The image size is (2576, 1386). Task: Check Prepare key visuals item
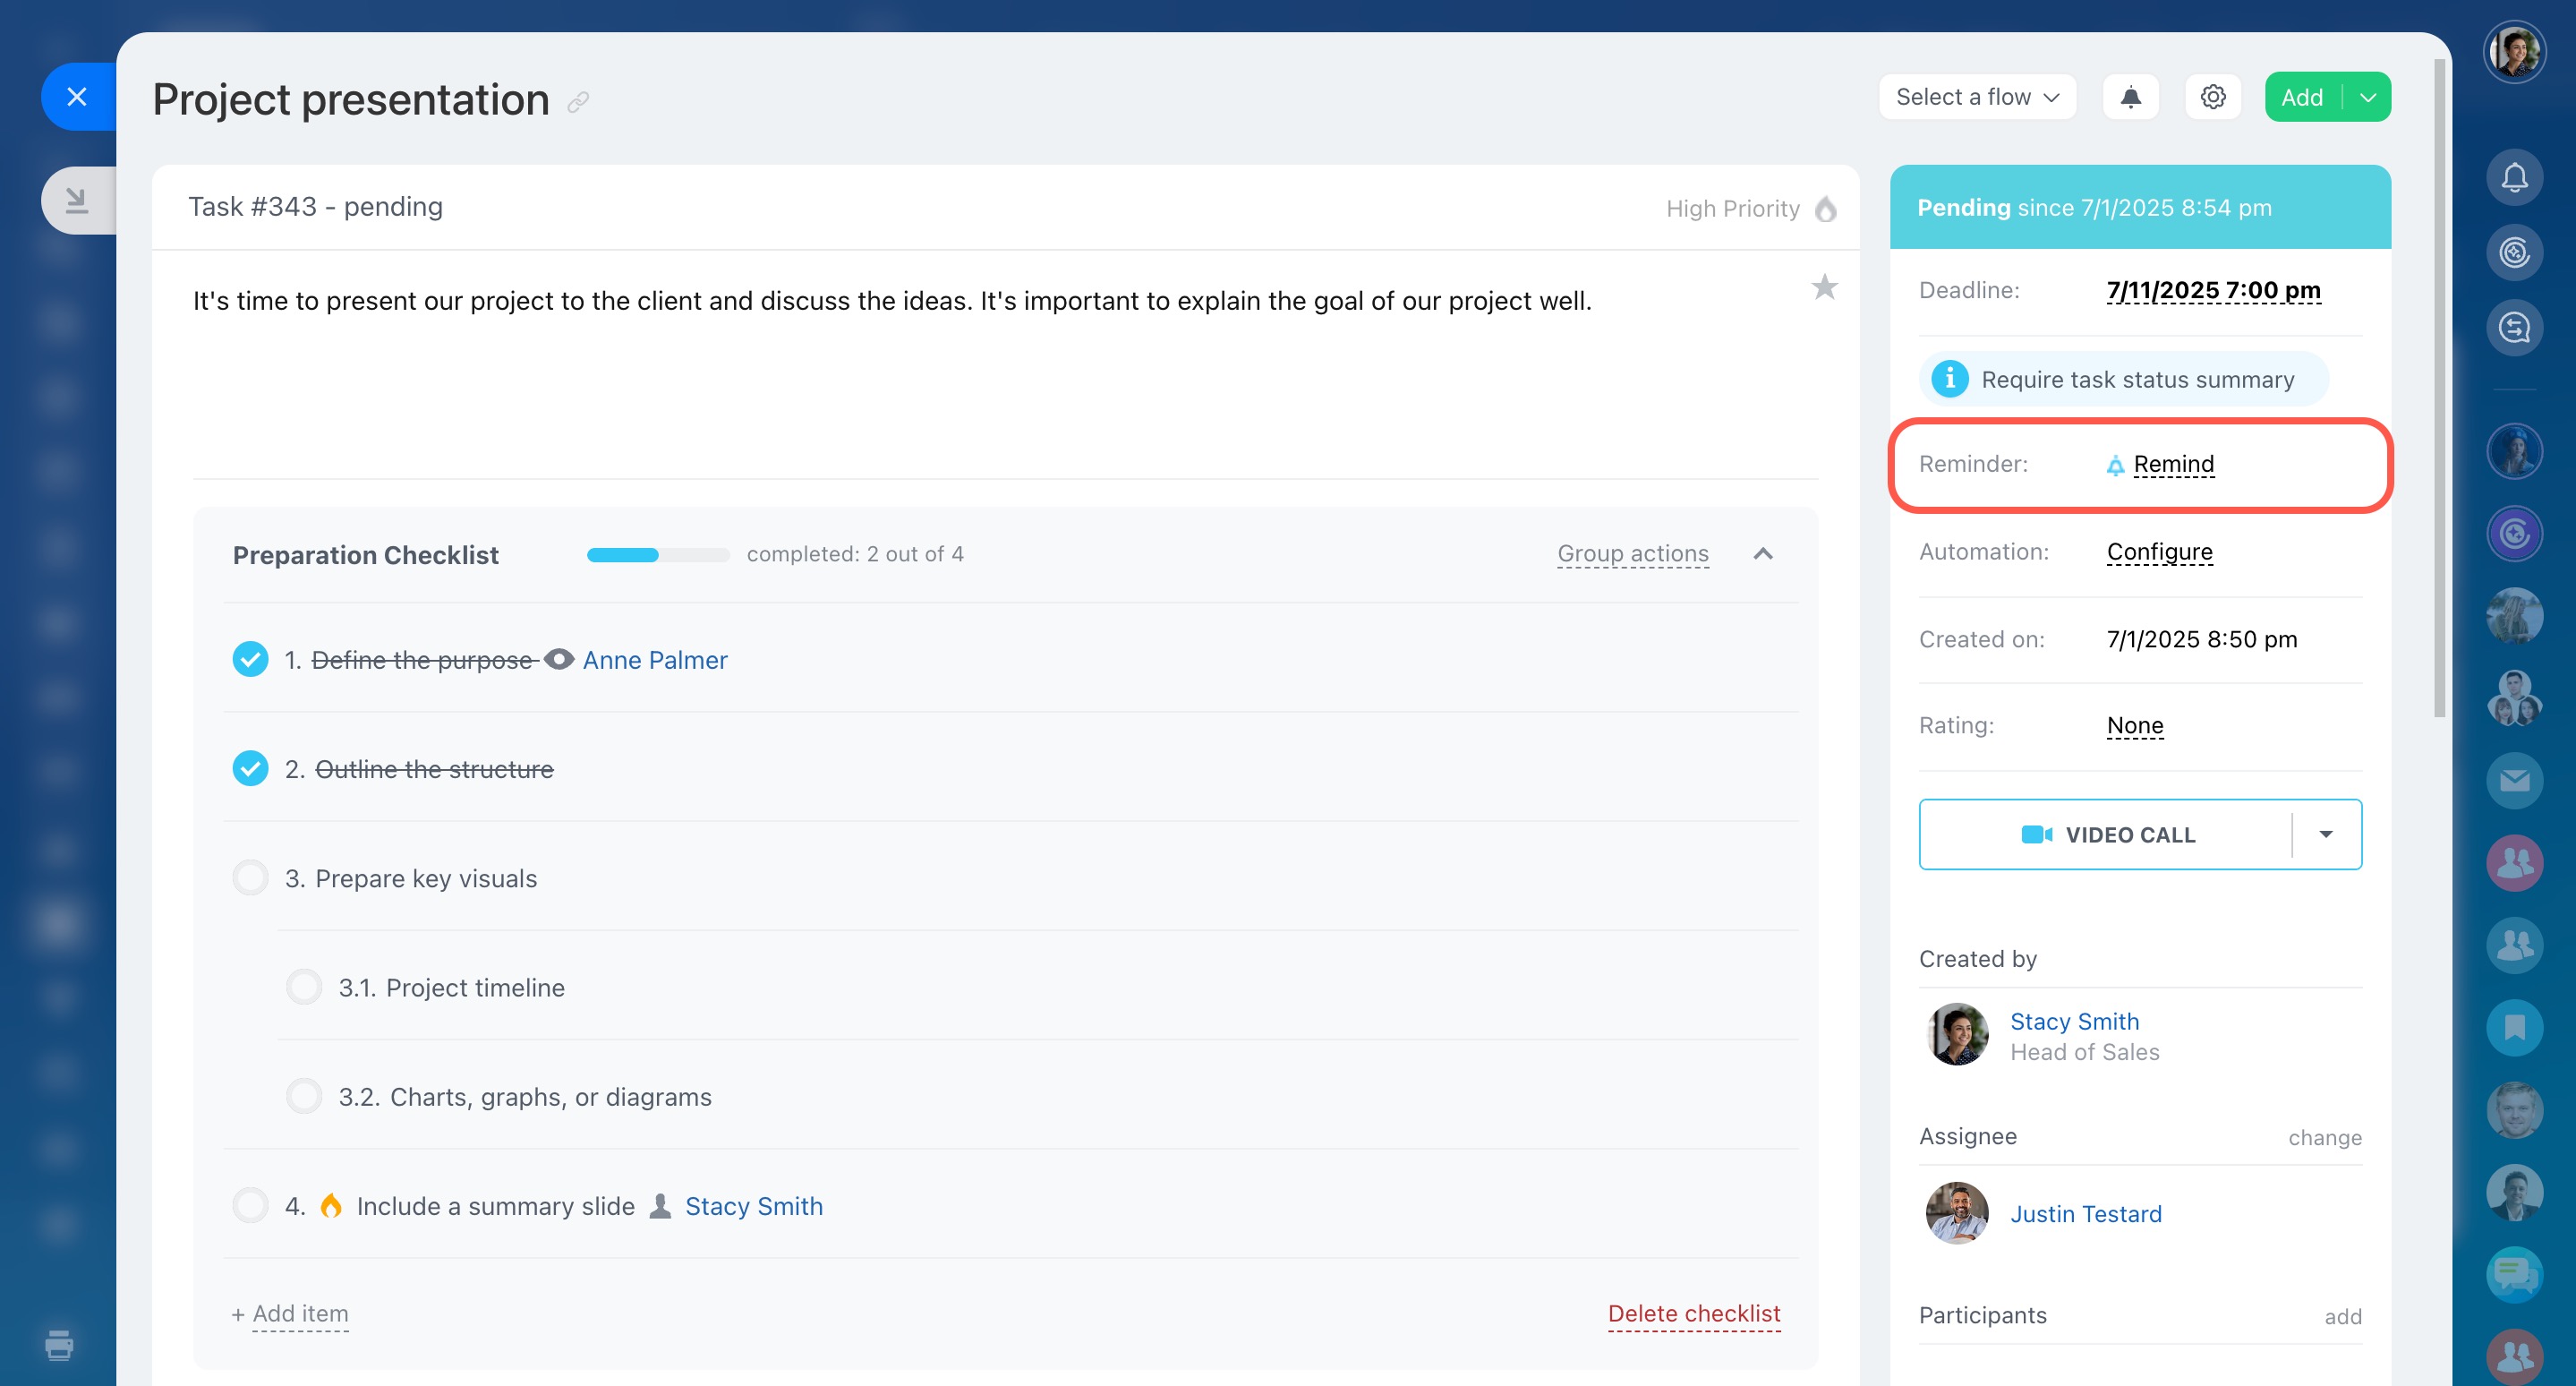(x=250, y=877)
